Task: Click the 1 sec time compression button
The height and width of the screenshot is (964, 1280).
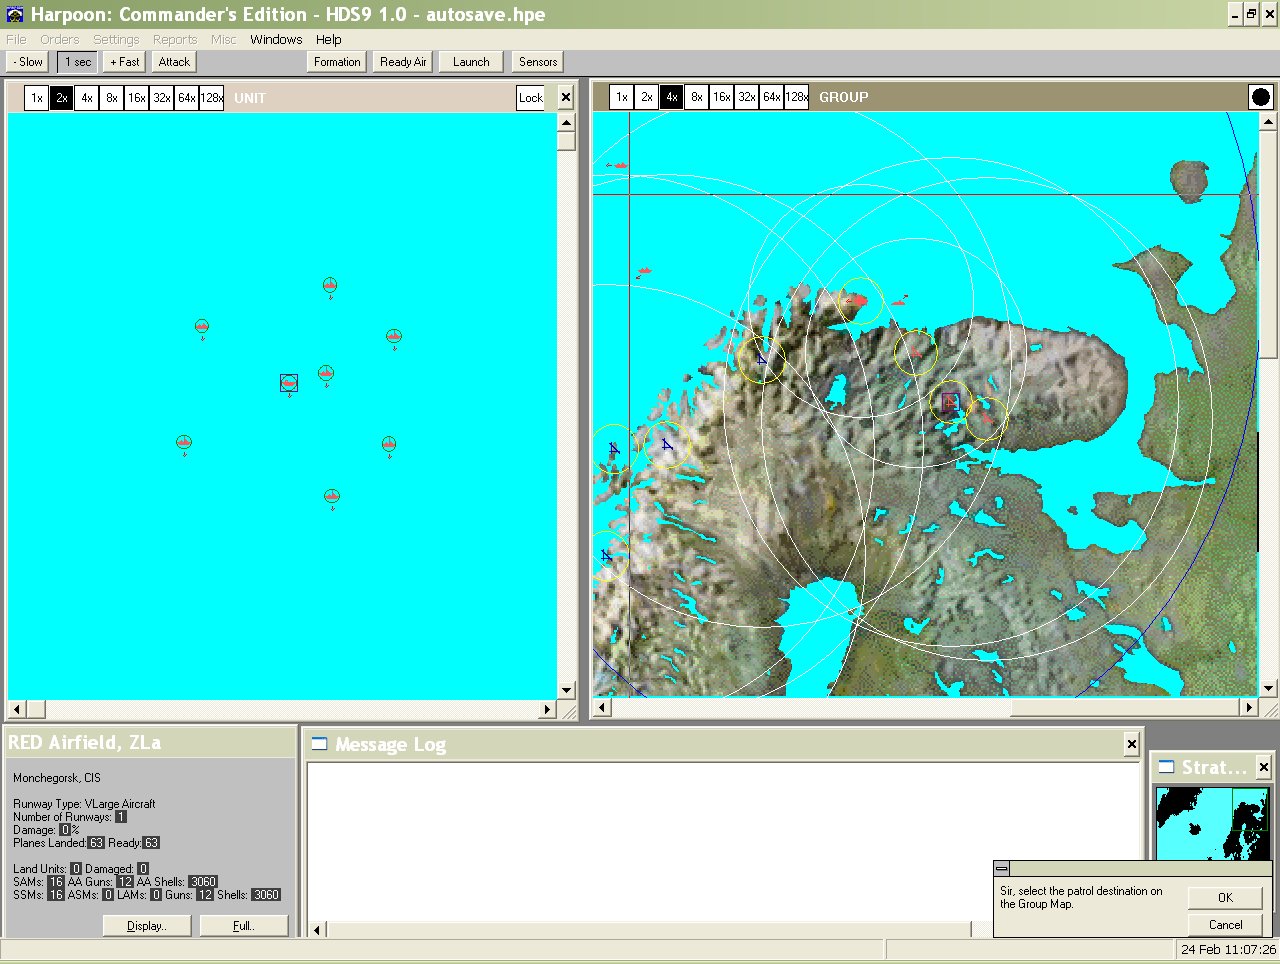Action: tap(77, 62)
